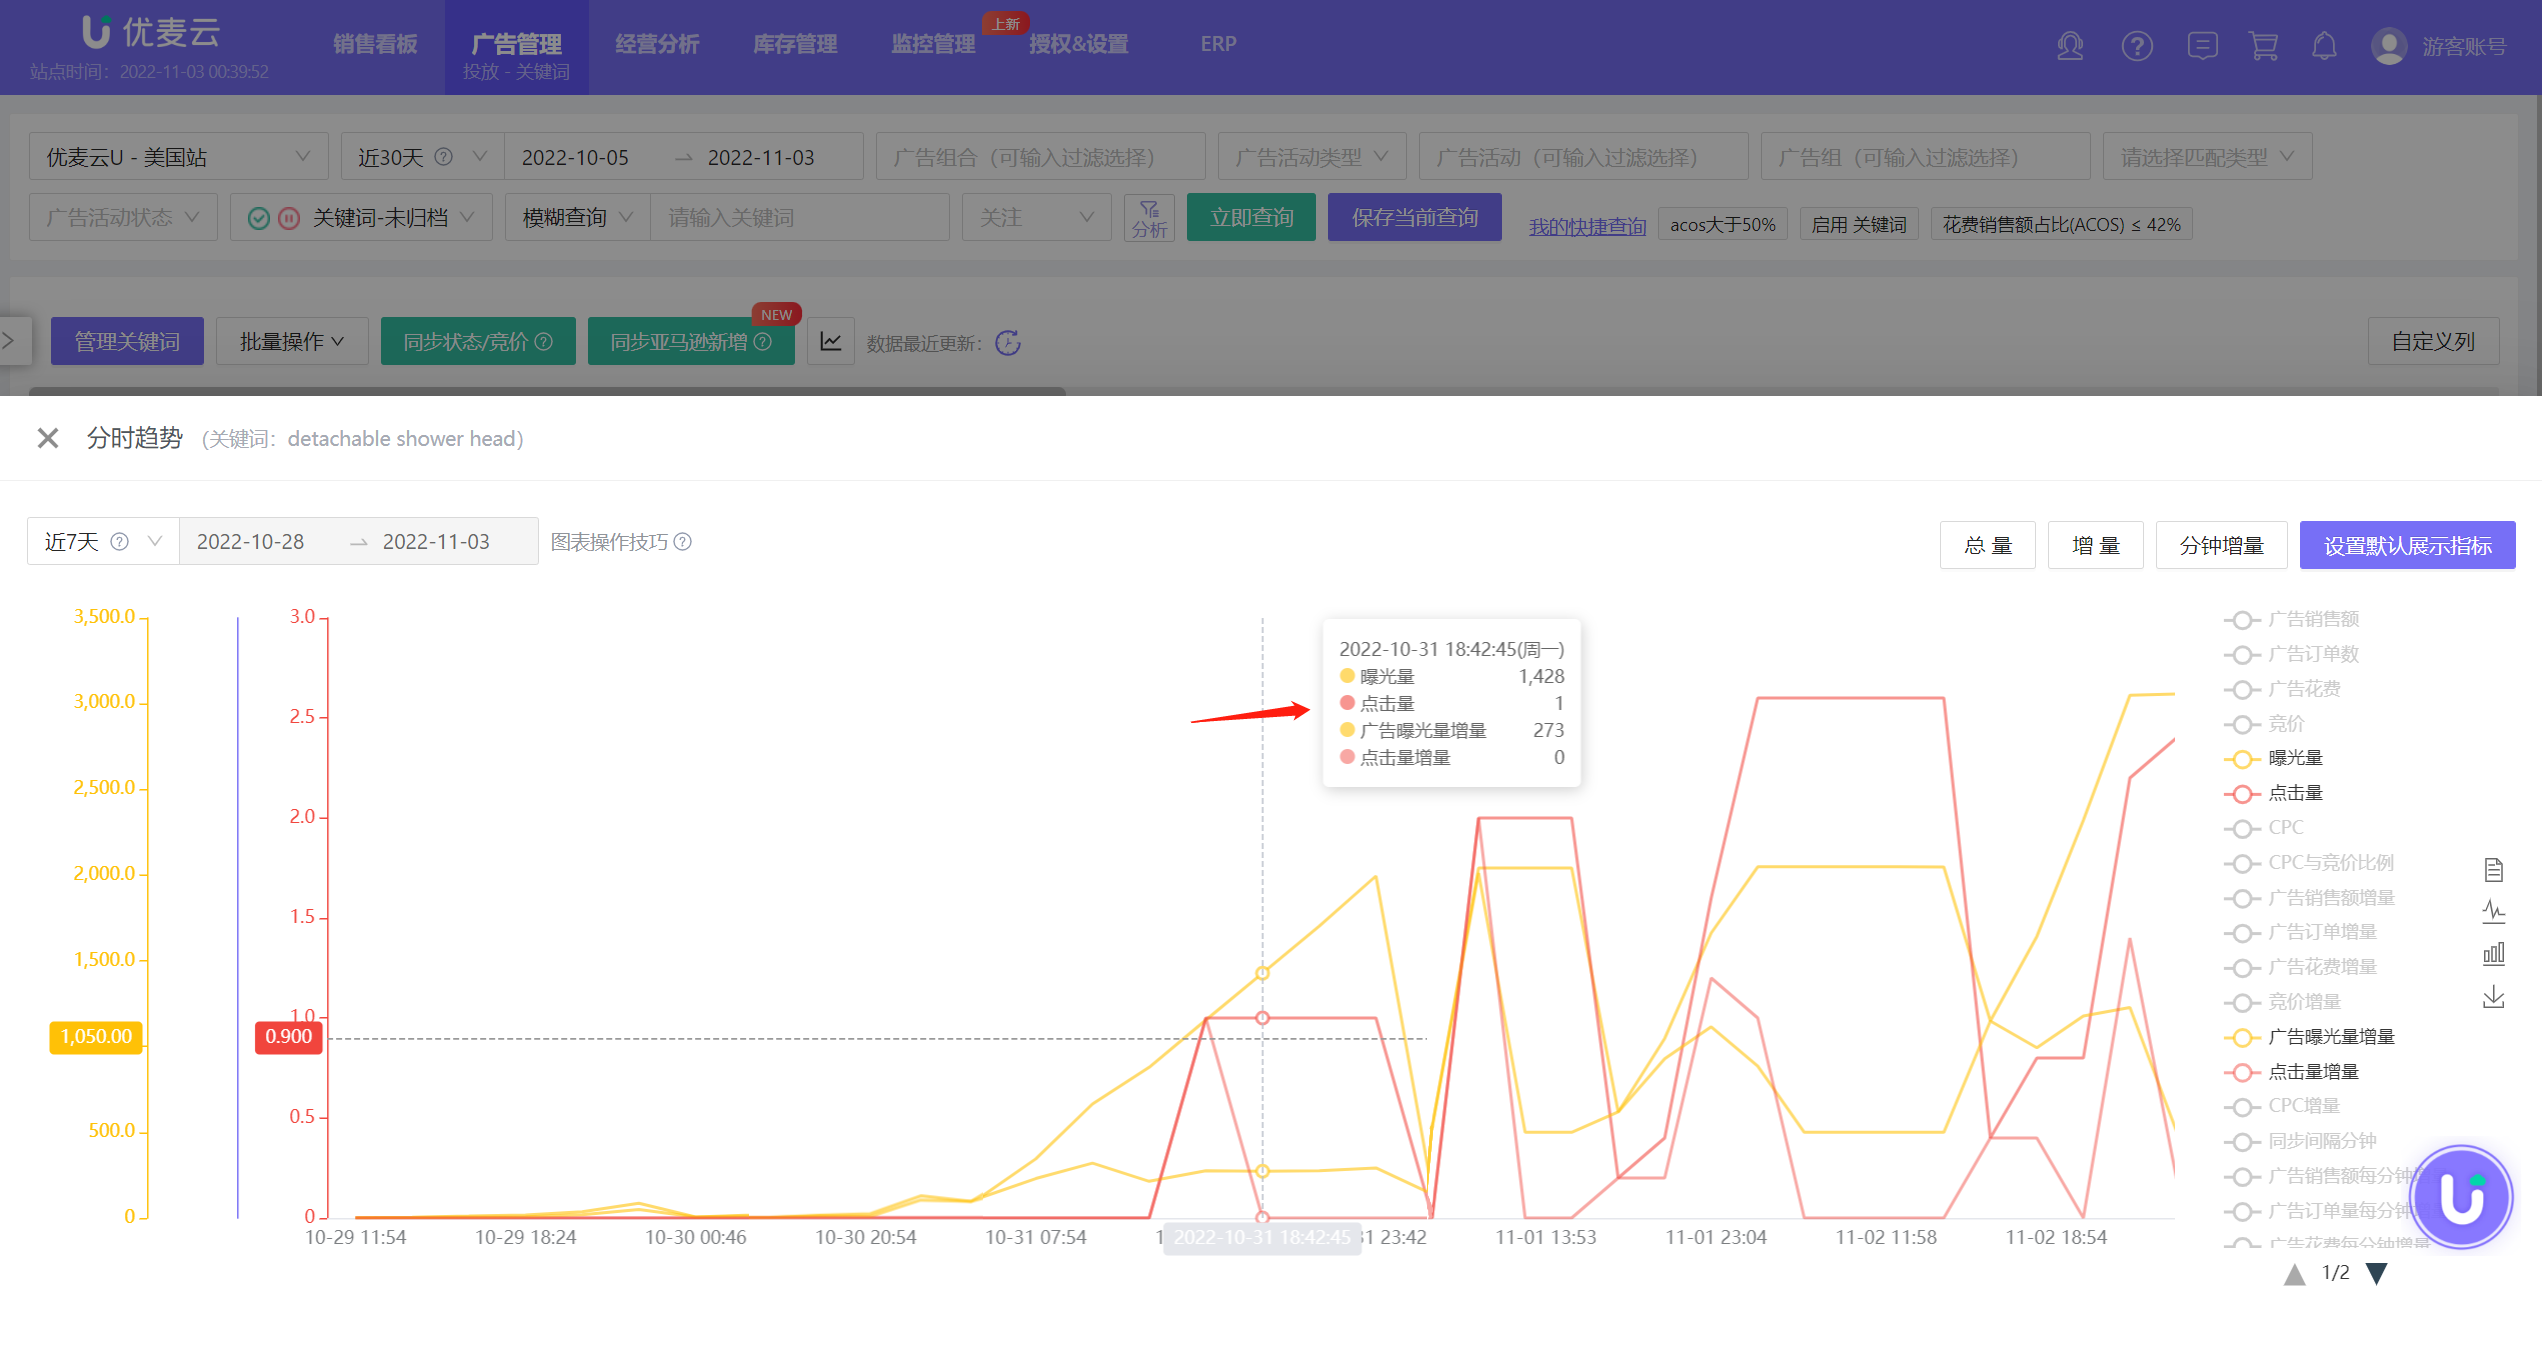Toggle 点击量 legend series

tap(2273, 794)
